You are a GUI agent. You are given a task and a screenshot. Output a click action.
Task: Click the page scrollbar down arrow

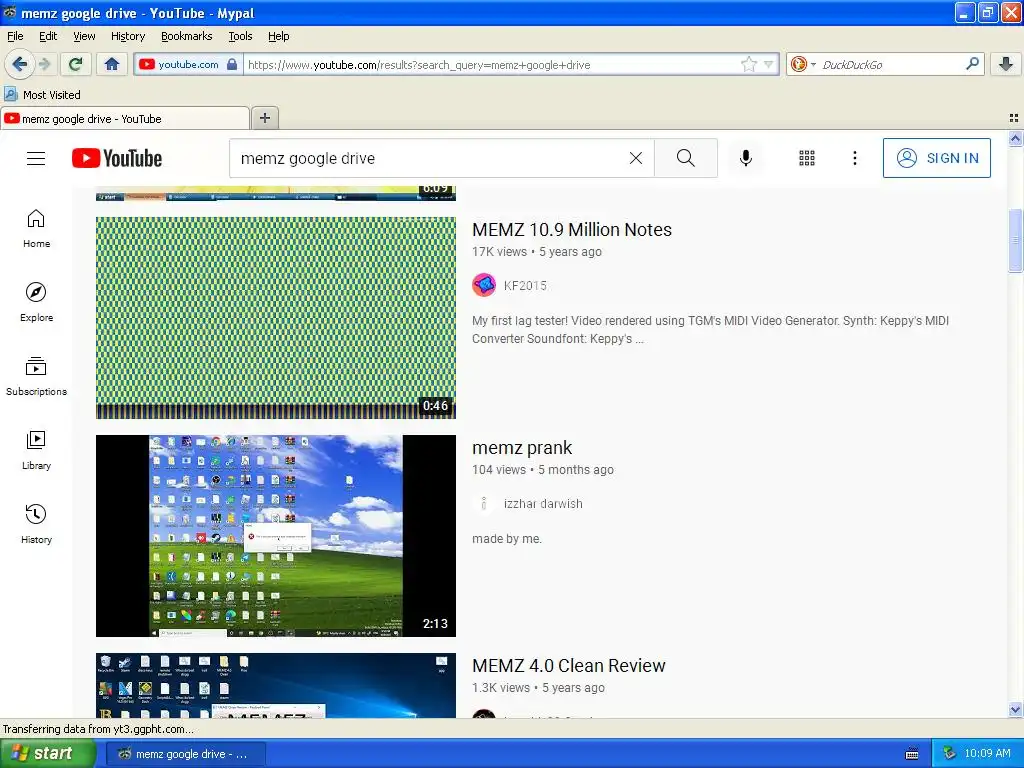[x=1015, y=709]
